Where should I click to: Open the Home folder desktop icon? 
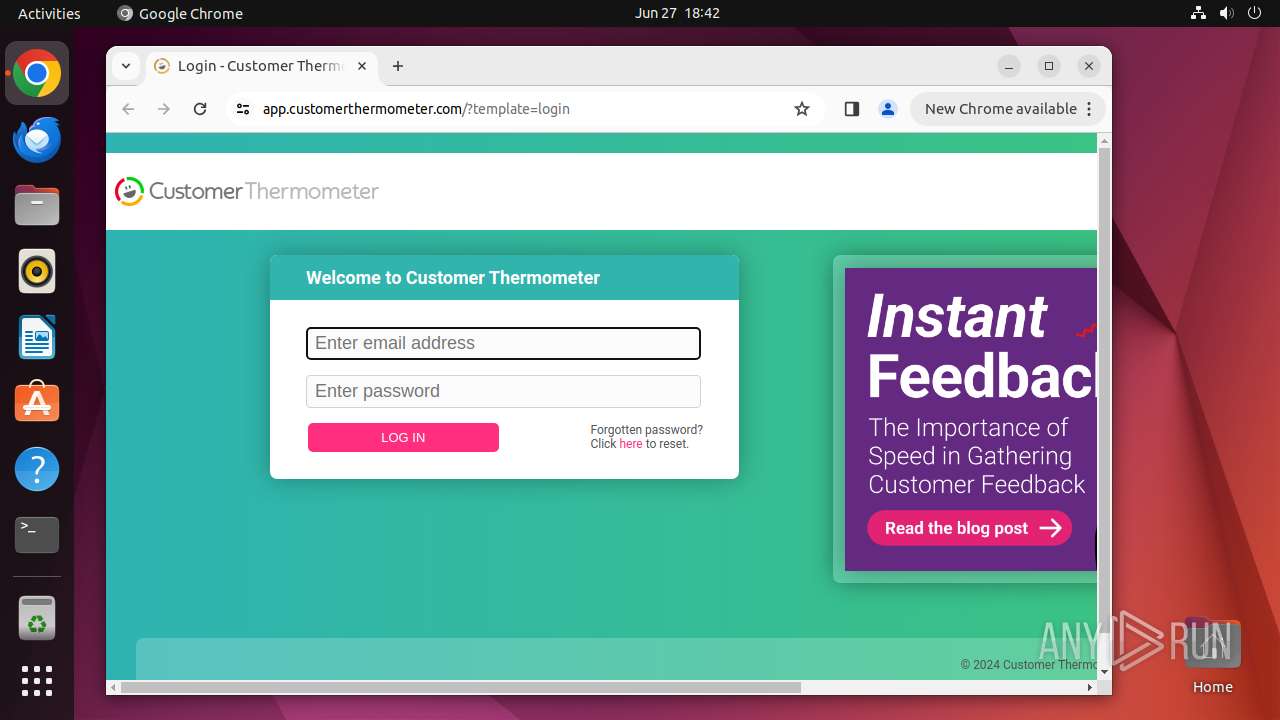point(1212,656)
